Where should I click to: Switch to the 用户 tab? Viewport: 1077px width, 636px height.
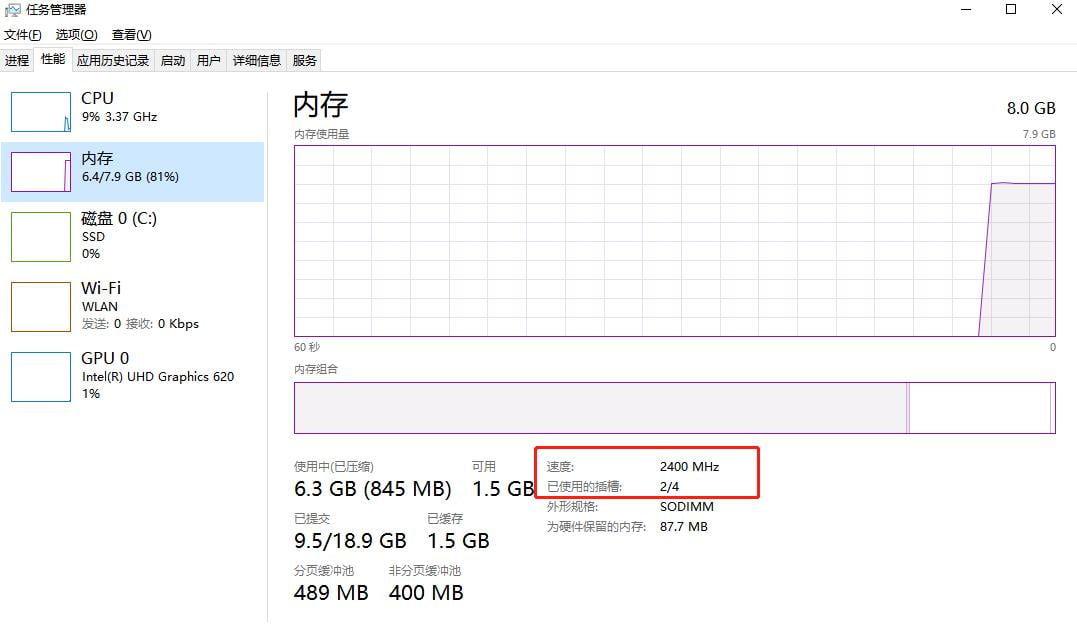coord(209,61)
